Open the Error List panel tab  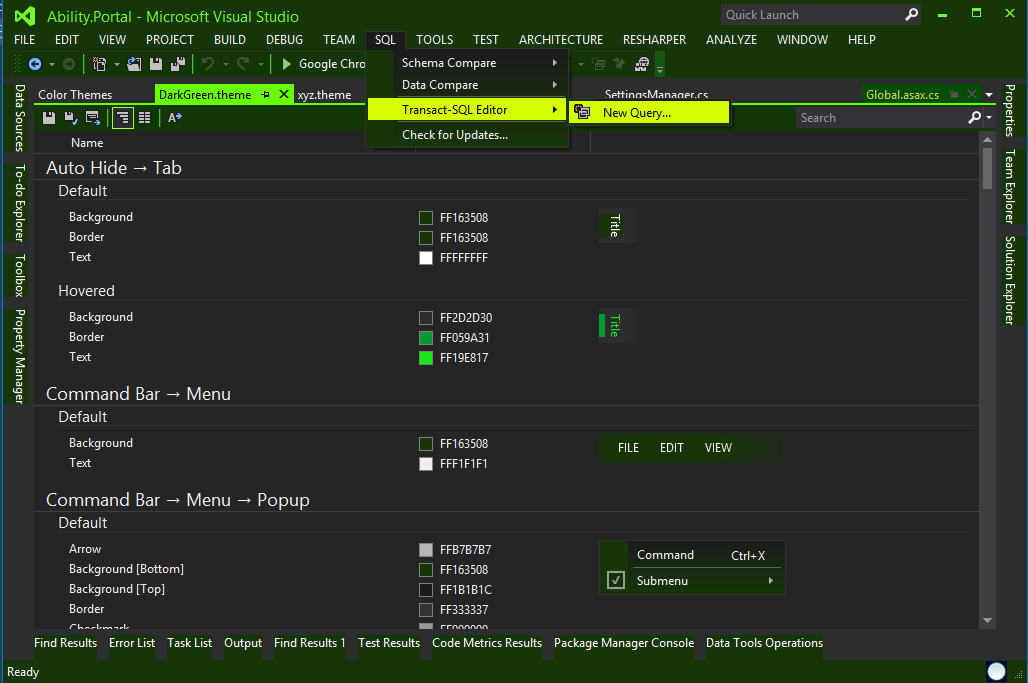tap(132, 642)
